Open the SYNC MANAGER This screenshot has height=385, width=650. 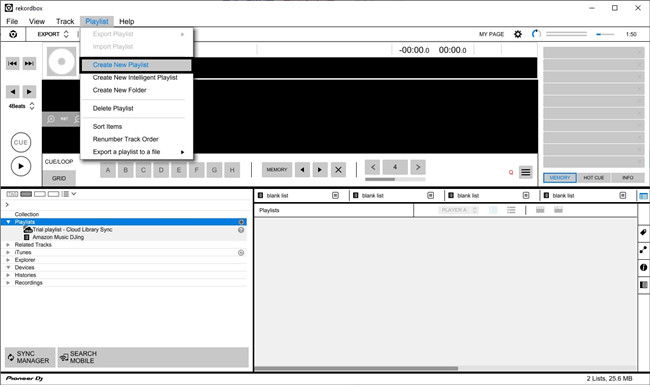pos(30,357)
